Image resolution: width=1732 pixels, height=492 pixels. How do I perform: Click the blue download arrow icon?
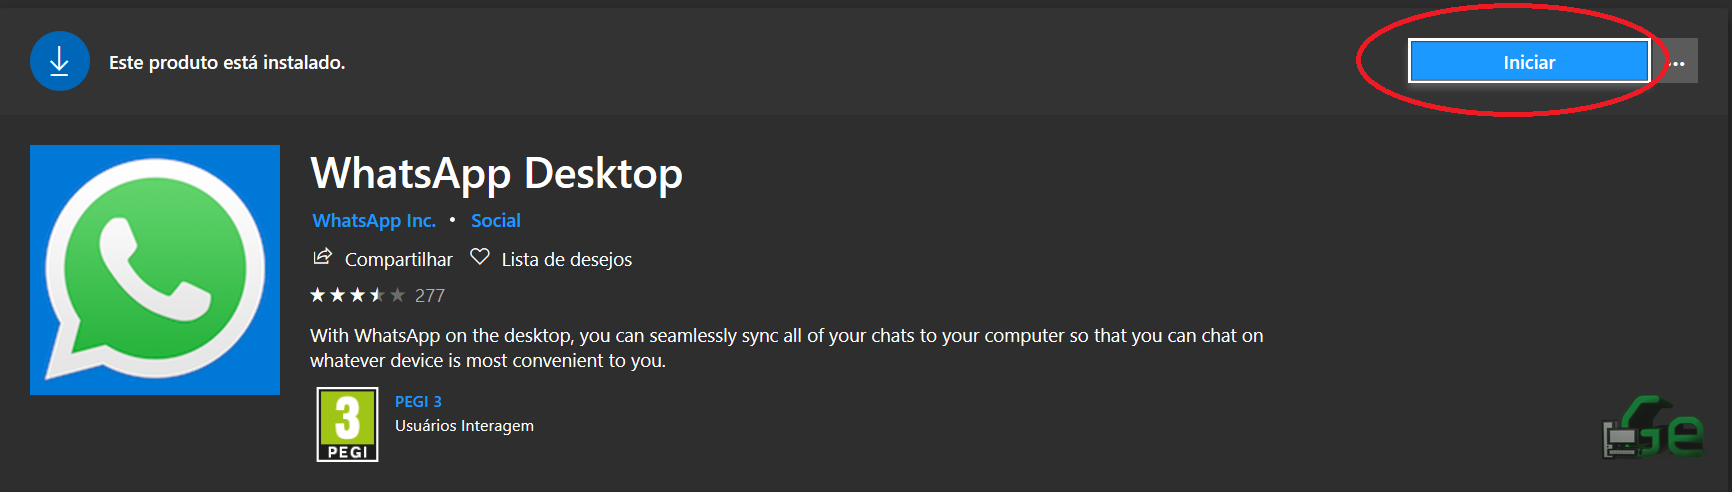[60, 61]
